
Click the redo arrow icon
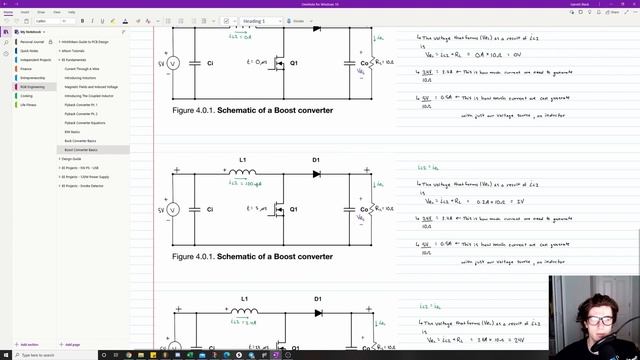click(x=17, y=21)
